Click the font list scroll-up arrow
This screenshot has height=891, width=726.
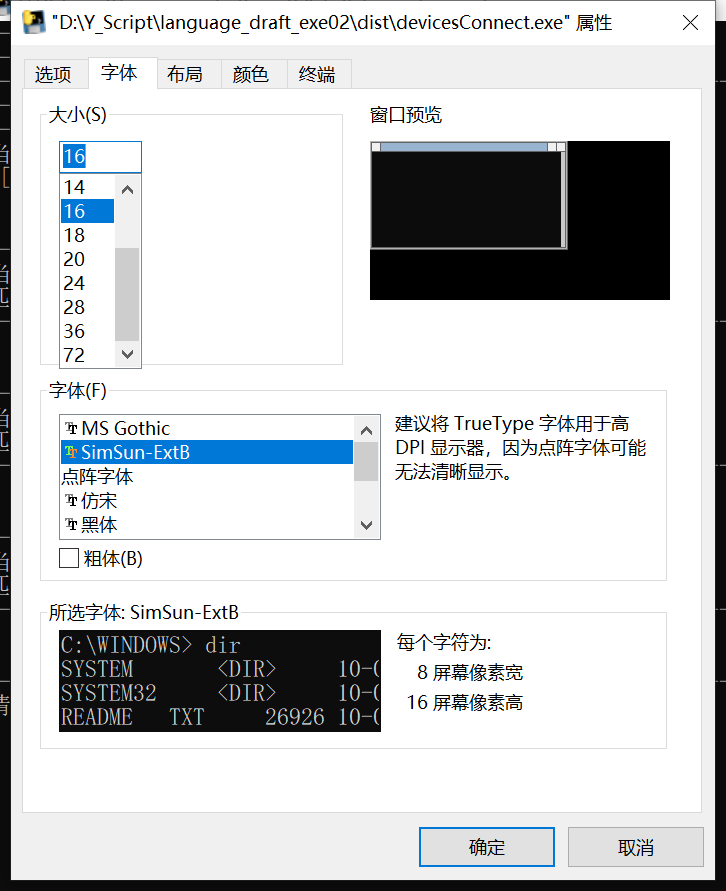pyautogui.click(x=366, y=430)
